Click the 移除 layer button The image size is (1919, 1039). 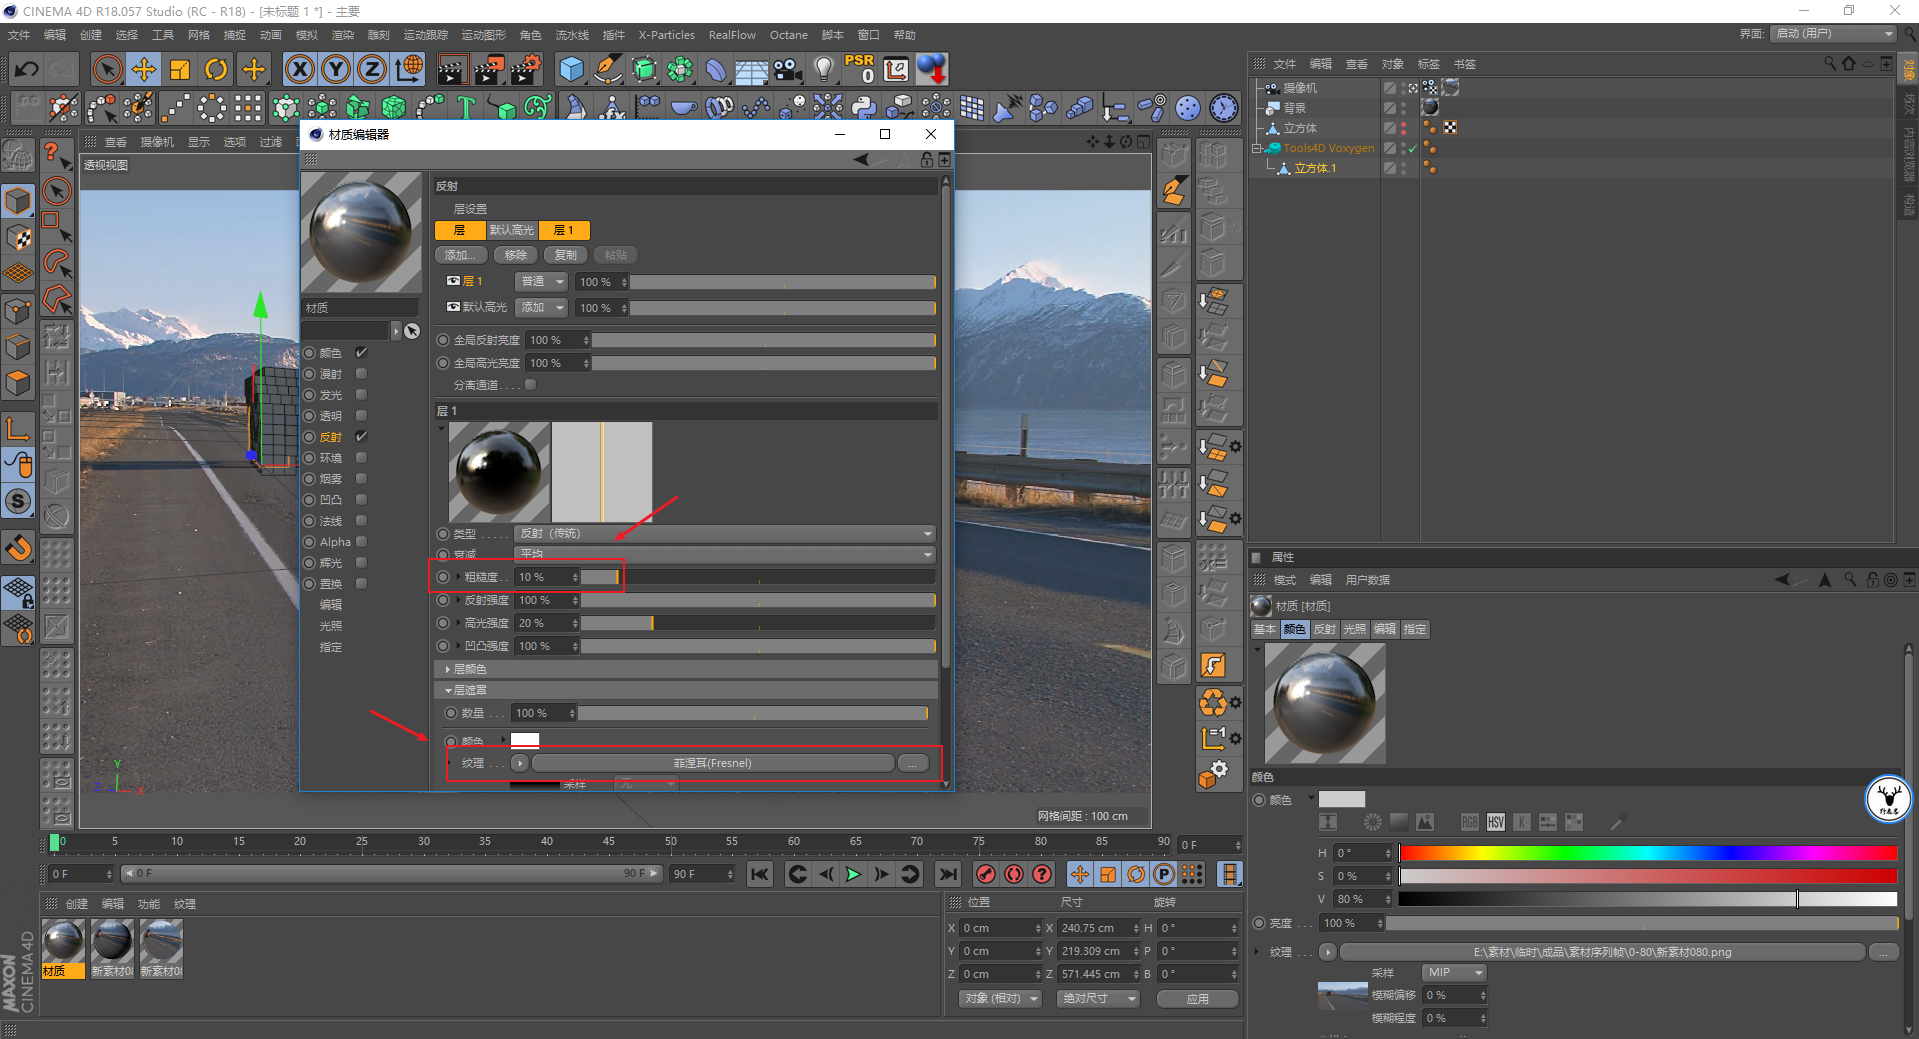(516, 255)
